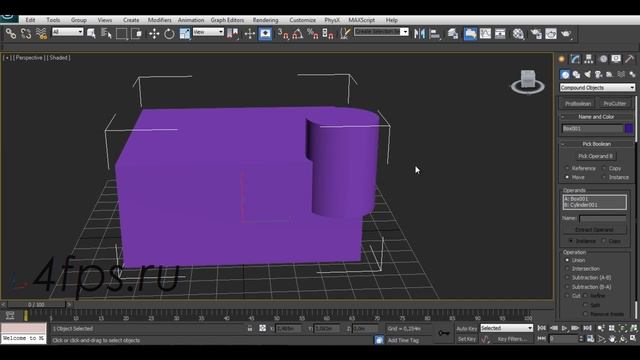Open the selection filter dropdown showing All
The image size is (640, 360).
(68, 32)
